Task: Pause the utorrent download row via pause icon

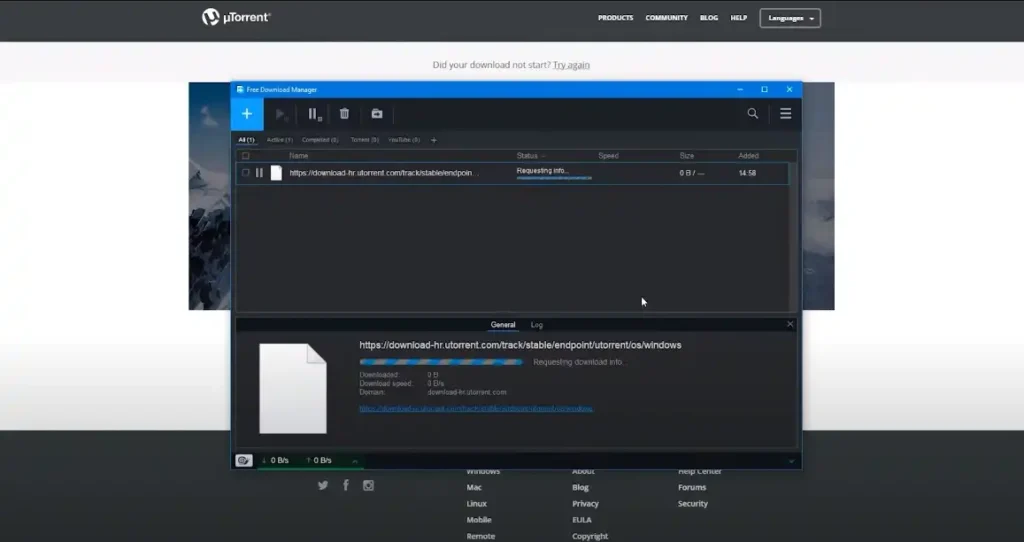Action: tap(259, 173)
